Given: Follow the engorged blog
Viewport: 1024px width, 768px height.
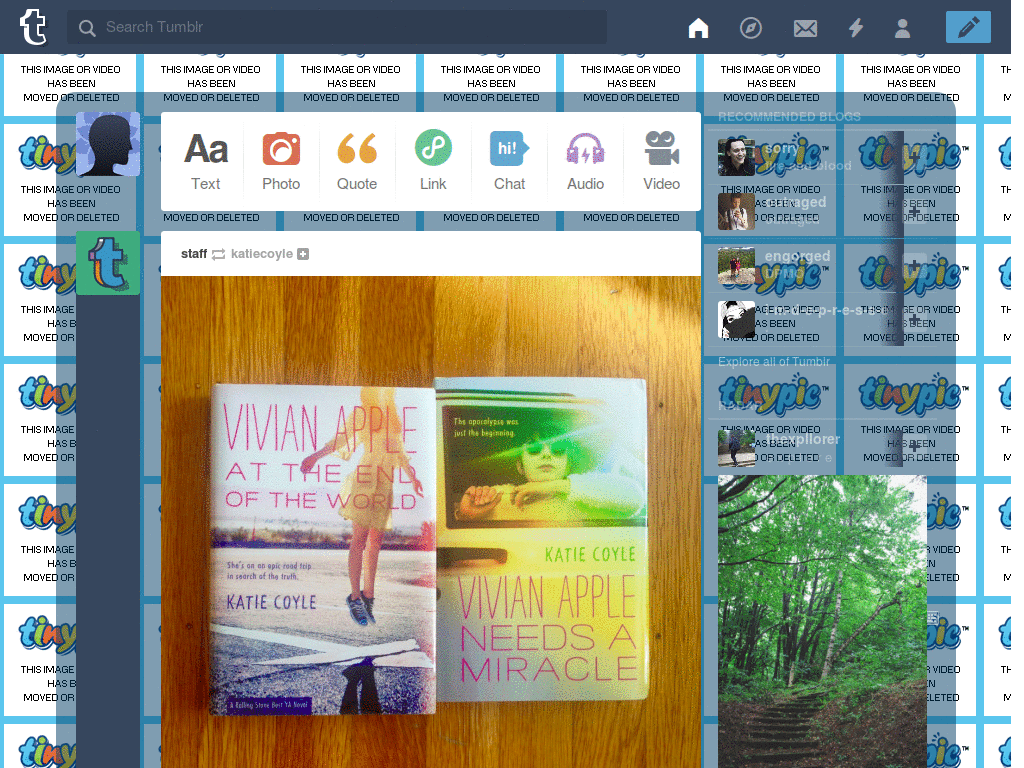Looking at the screenshot, I should [x=914, y=265].
